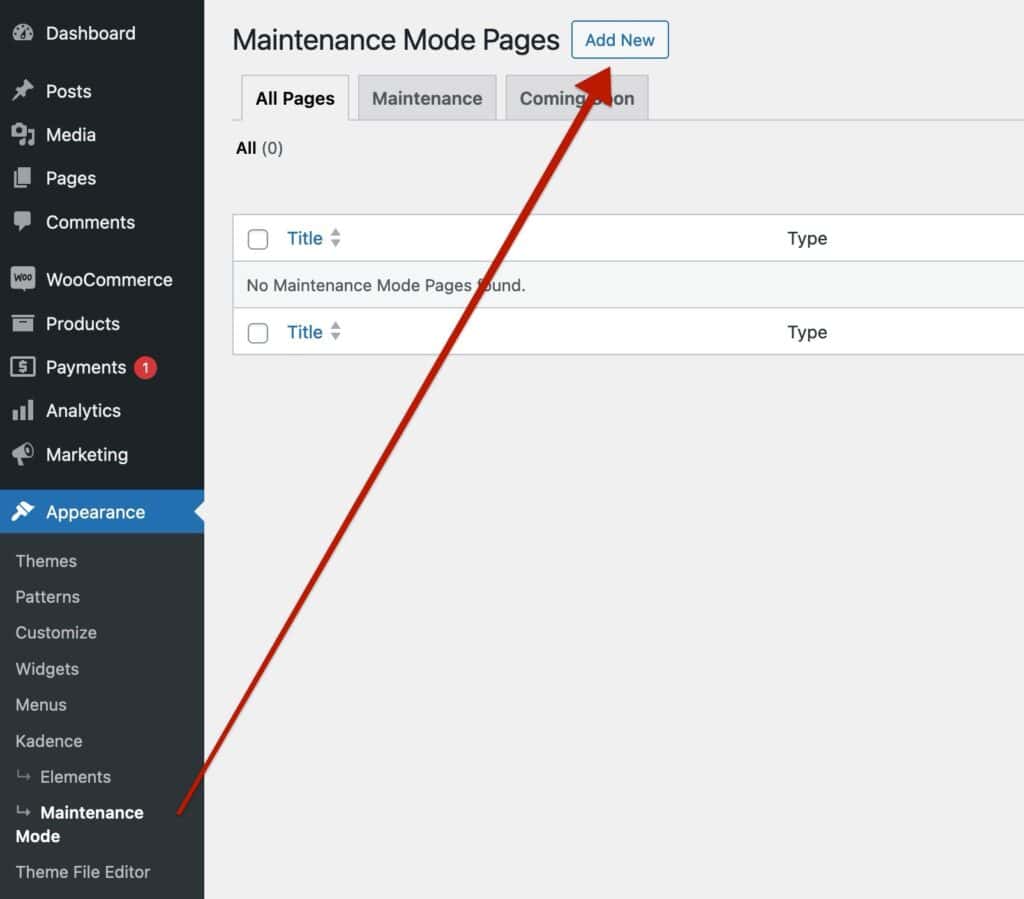View Analytics using the bar chart icon

pyautogui.click(x=24, y=410)
